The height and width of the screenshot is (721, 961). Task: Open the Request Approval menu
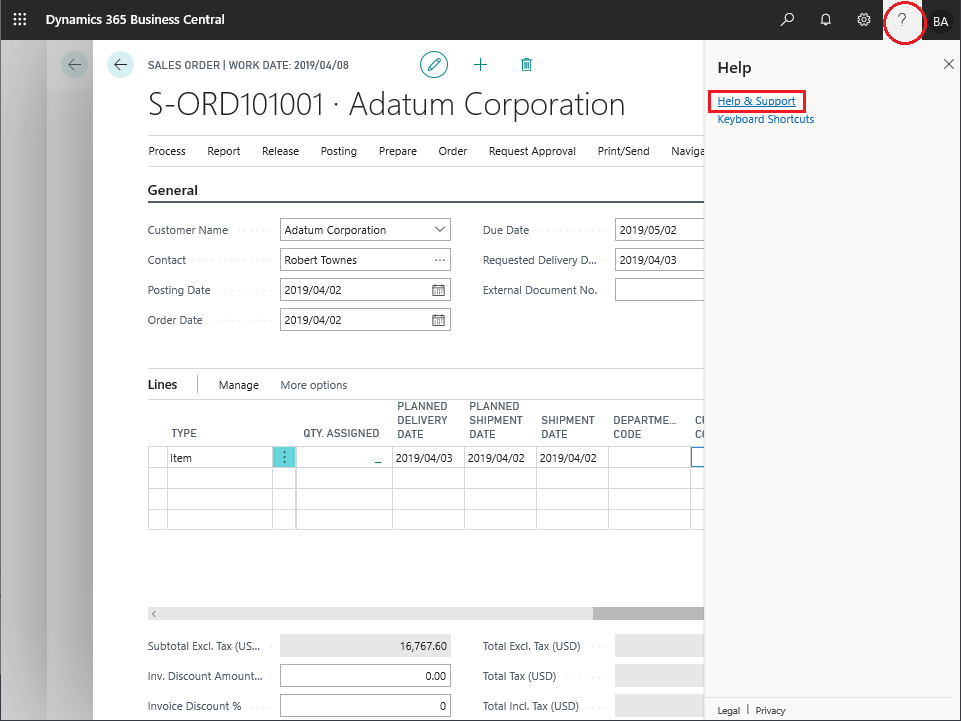coord(532,151)
